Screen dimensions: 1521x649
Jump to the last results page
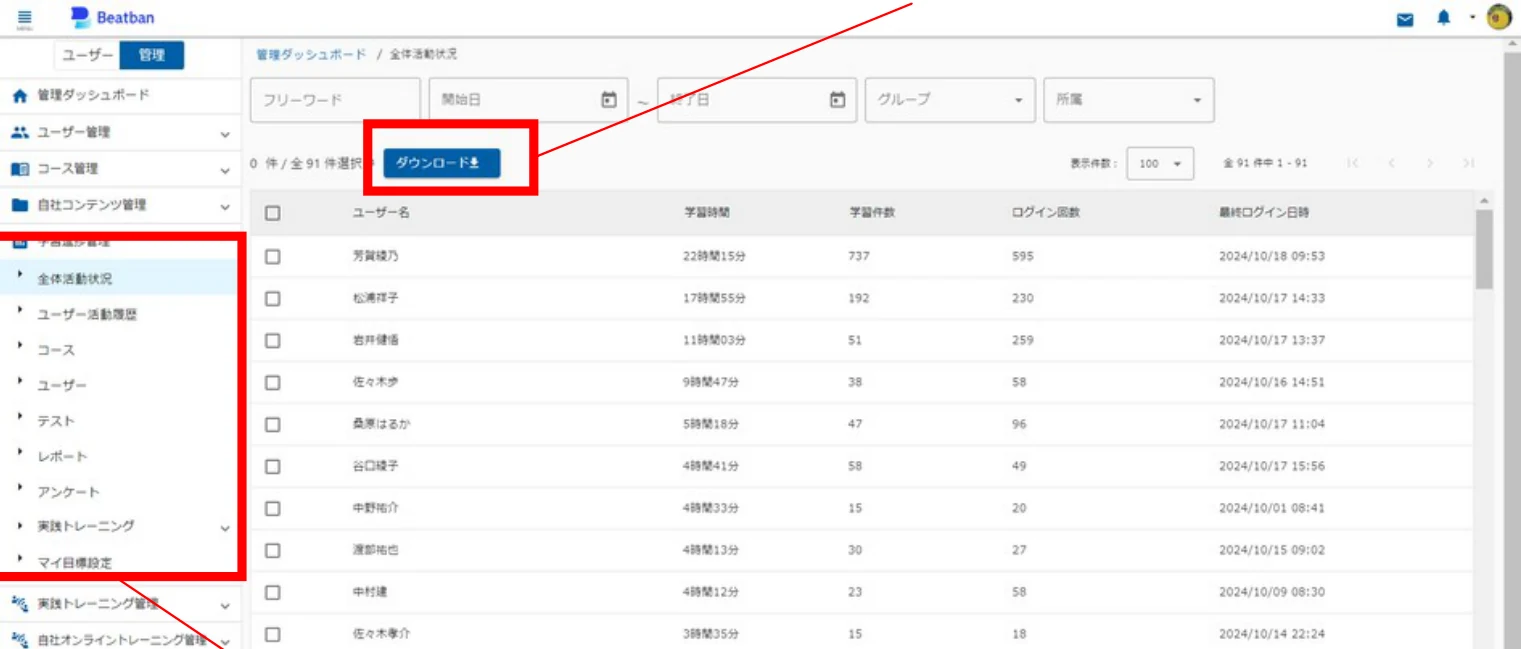pos(1468,163)
